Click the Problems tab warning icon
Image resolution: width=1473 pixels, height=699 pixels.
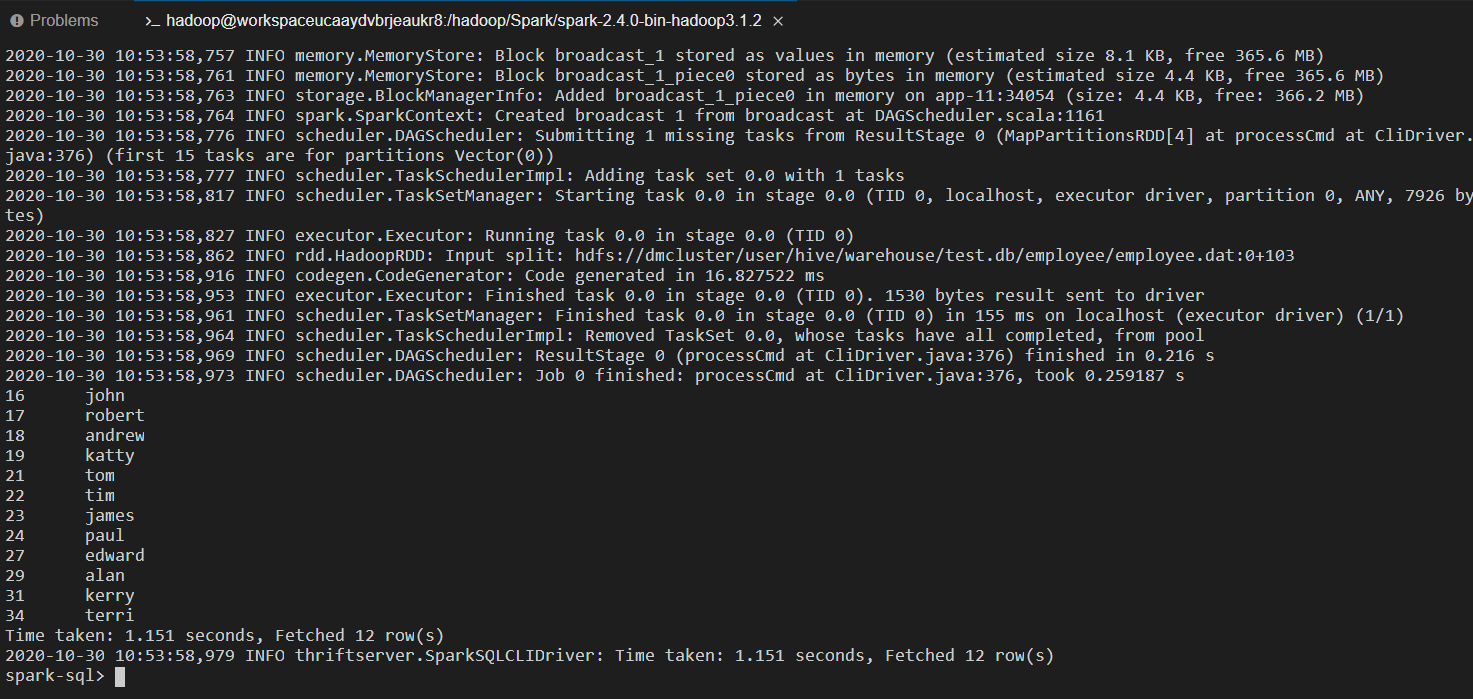[x=17, y=20]
